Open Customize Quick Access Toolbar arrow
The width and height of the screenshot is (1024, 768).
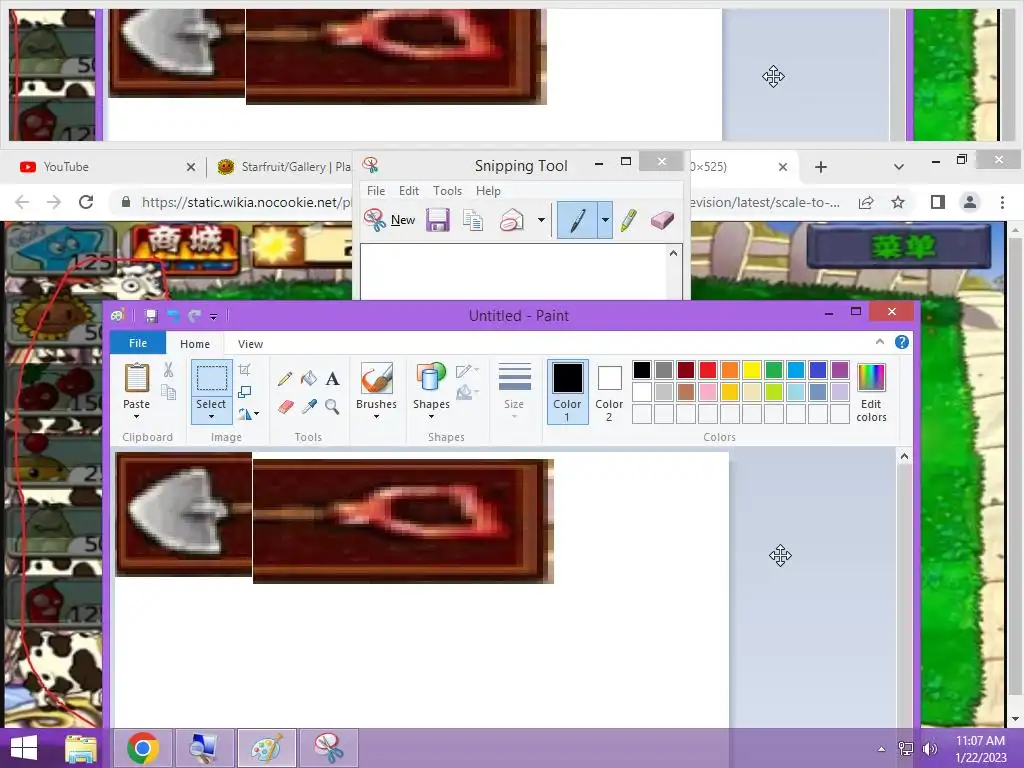click(214, 317)
